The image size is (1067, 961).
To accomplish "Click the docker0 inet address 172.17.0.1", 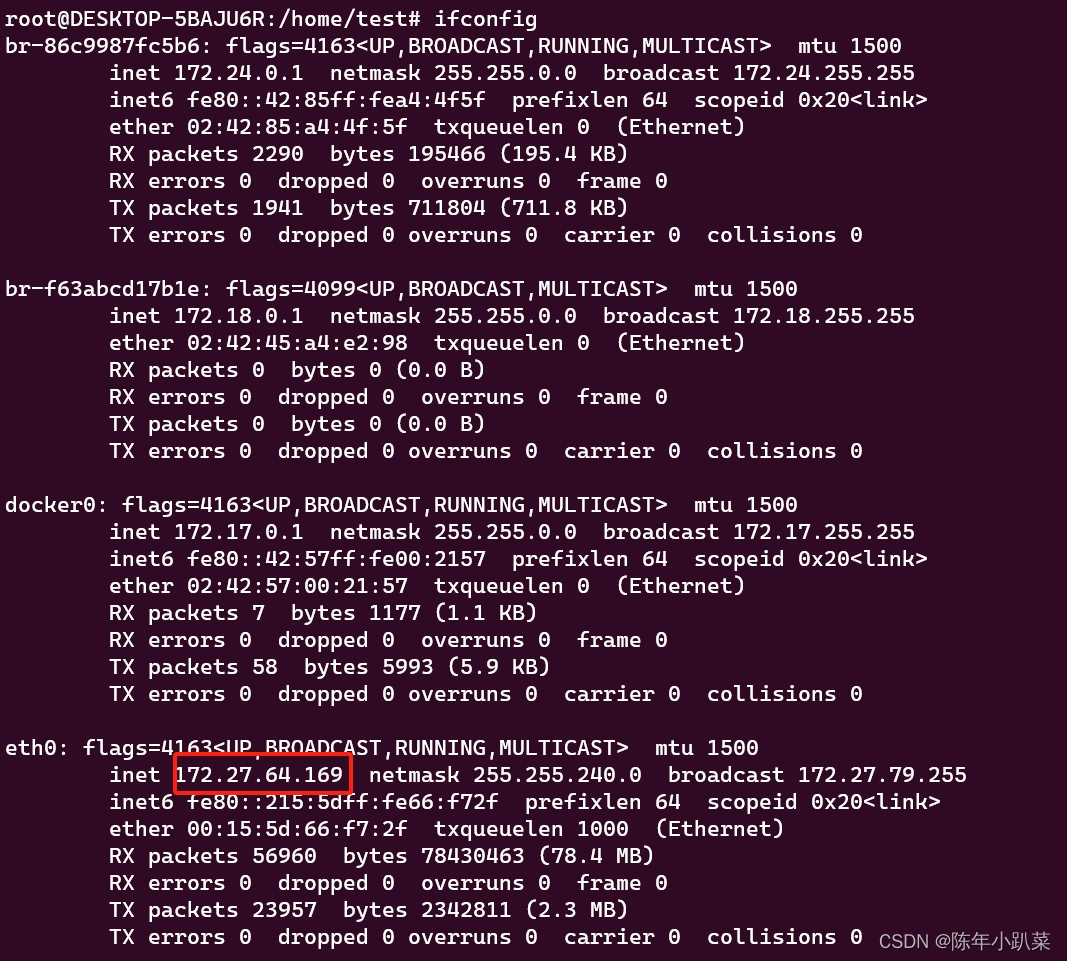I will (x=238, y=532).
